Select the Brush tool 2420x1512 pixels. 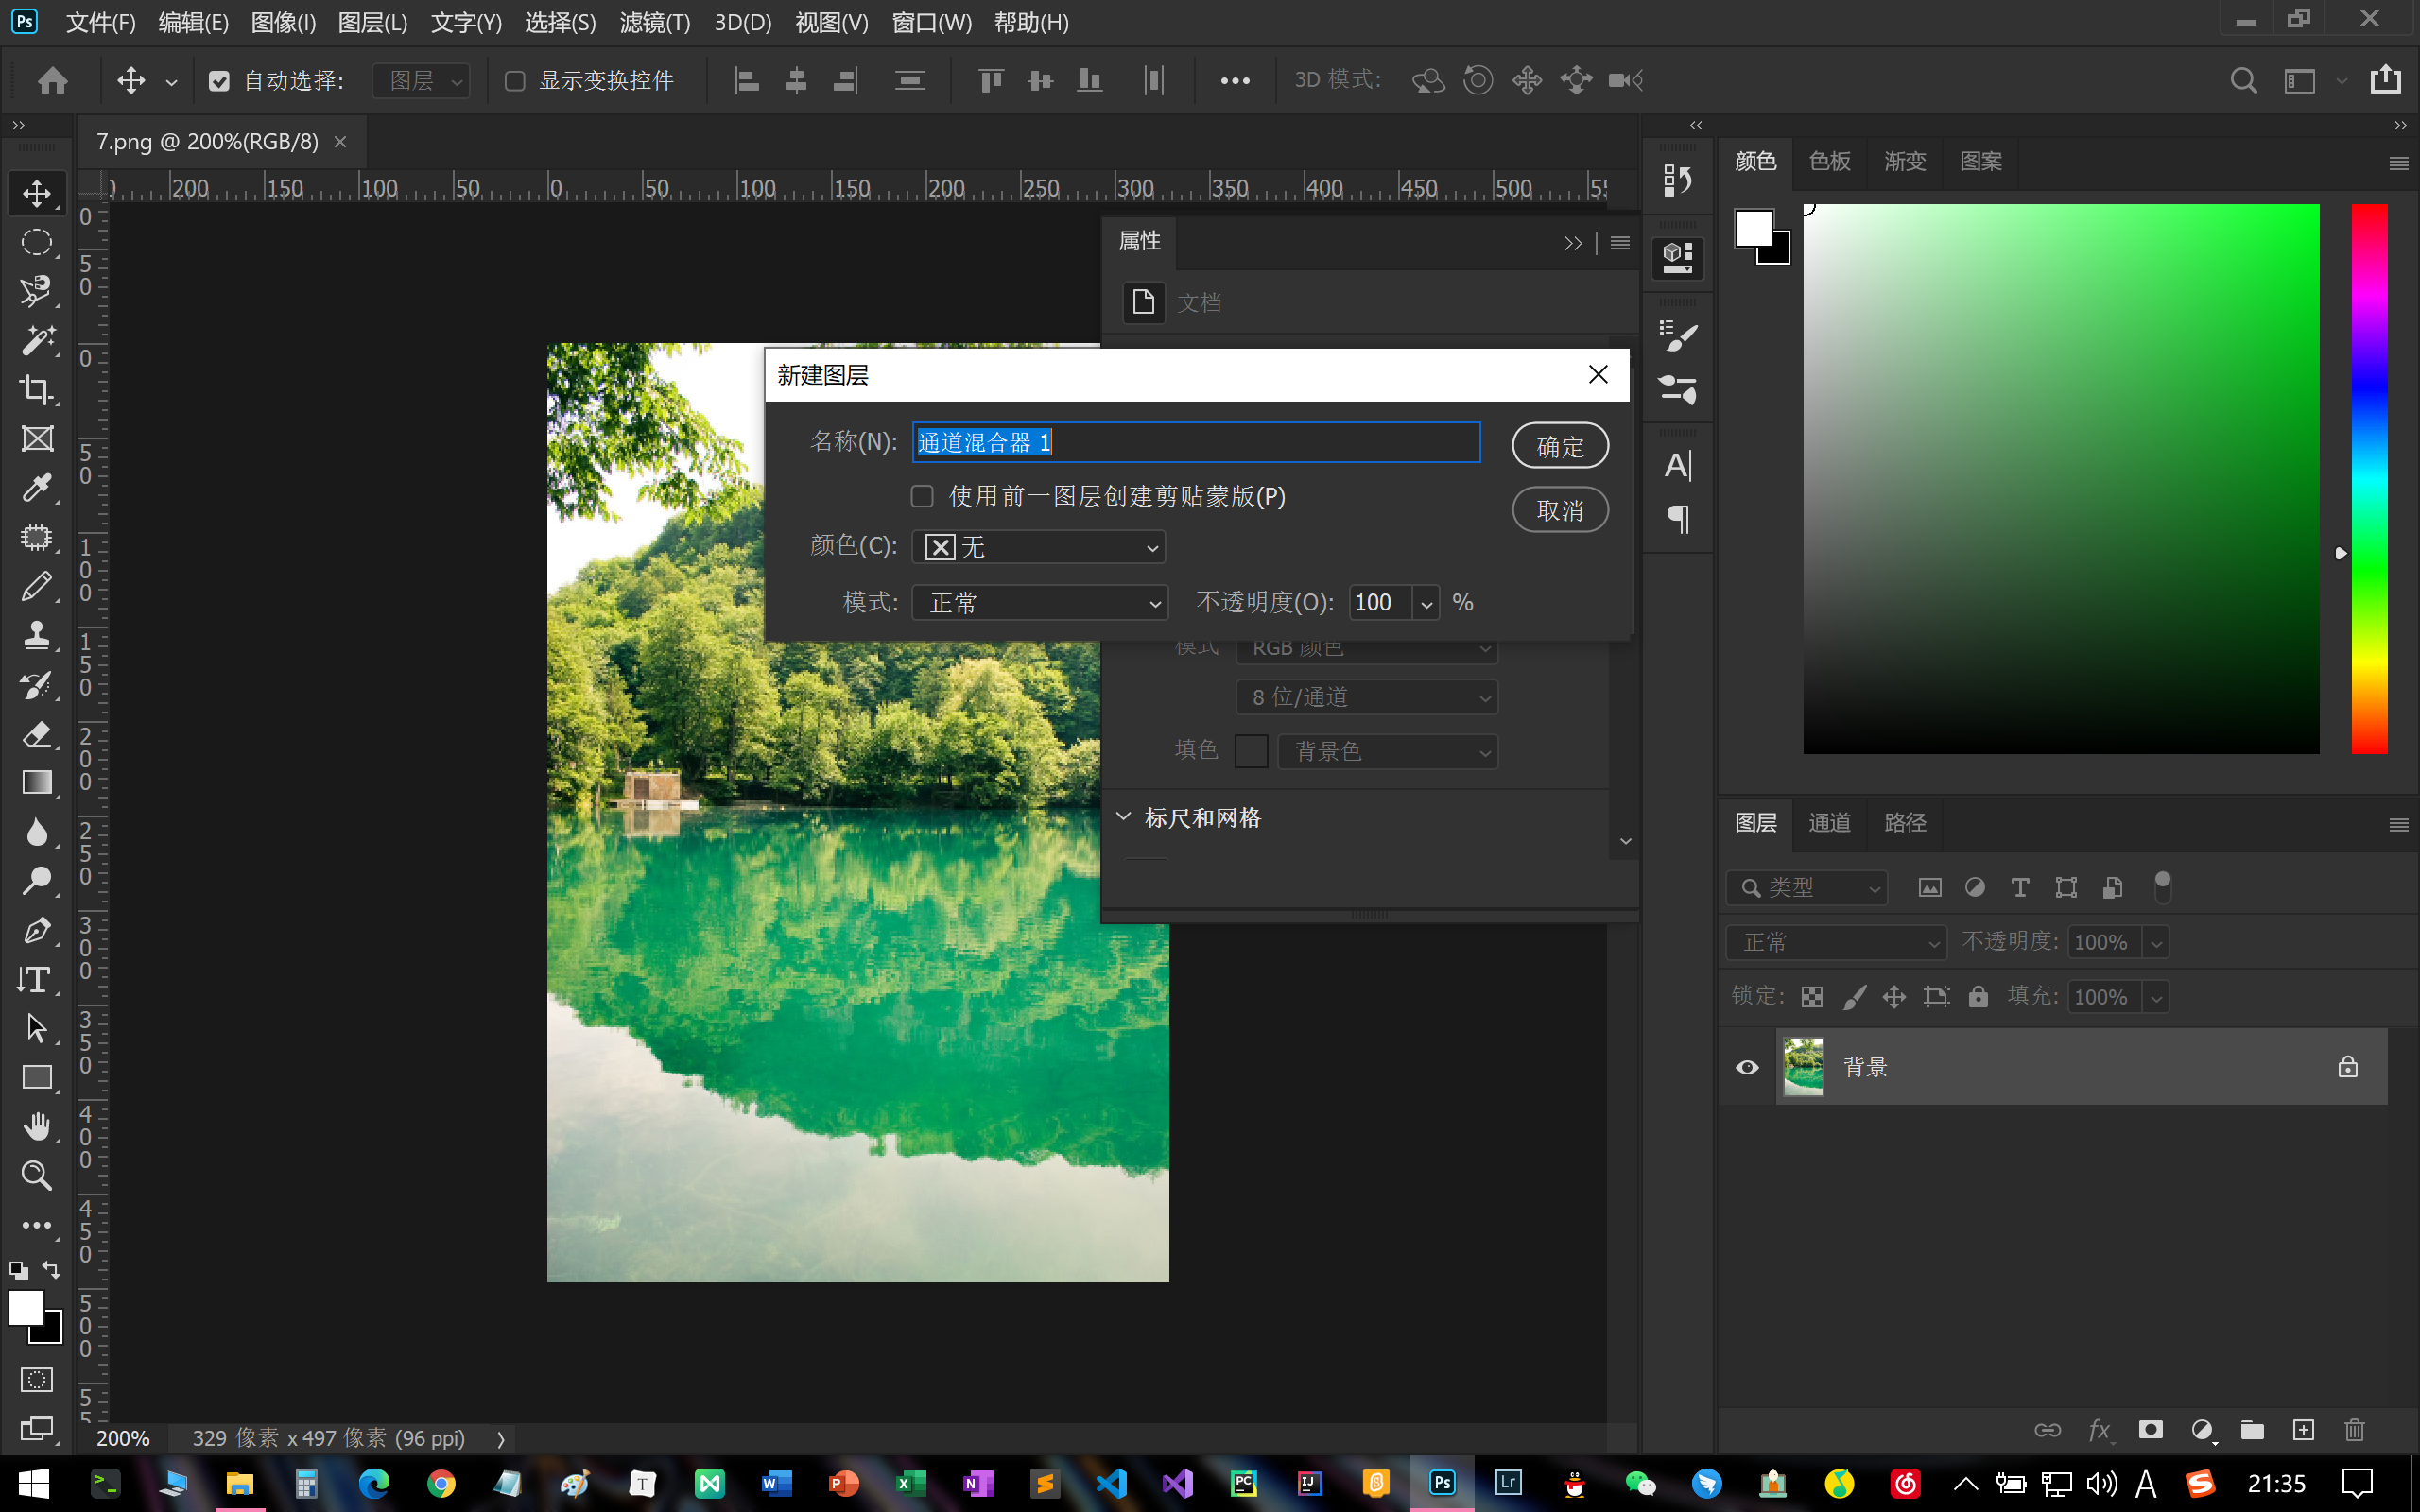point(37,586)
